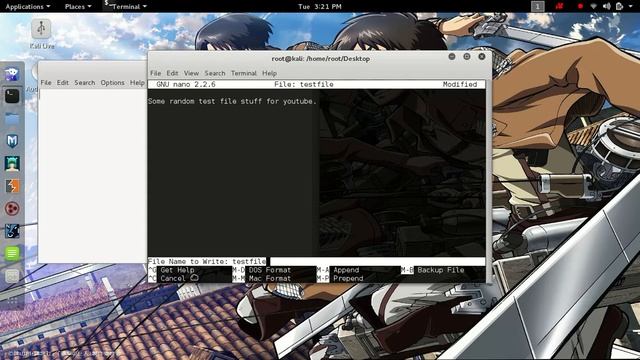Click the blank text area of background editor
This screenshot has height=360, width=640.
click(x=93, y=176)
